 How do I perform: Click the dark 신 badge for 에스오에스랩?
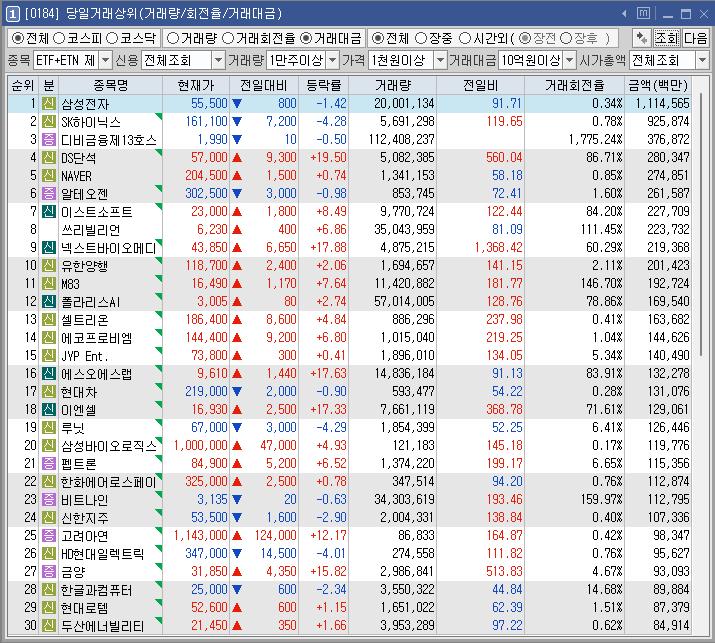(x=49, y=373)
